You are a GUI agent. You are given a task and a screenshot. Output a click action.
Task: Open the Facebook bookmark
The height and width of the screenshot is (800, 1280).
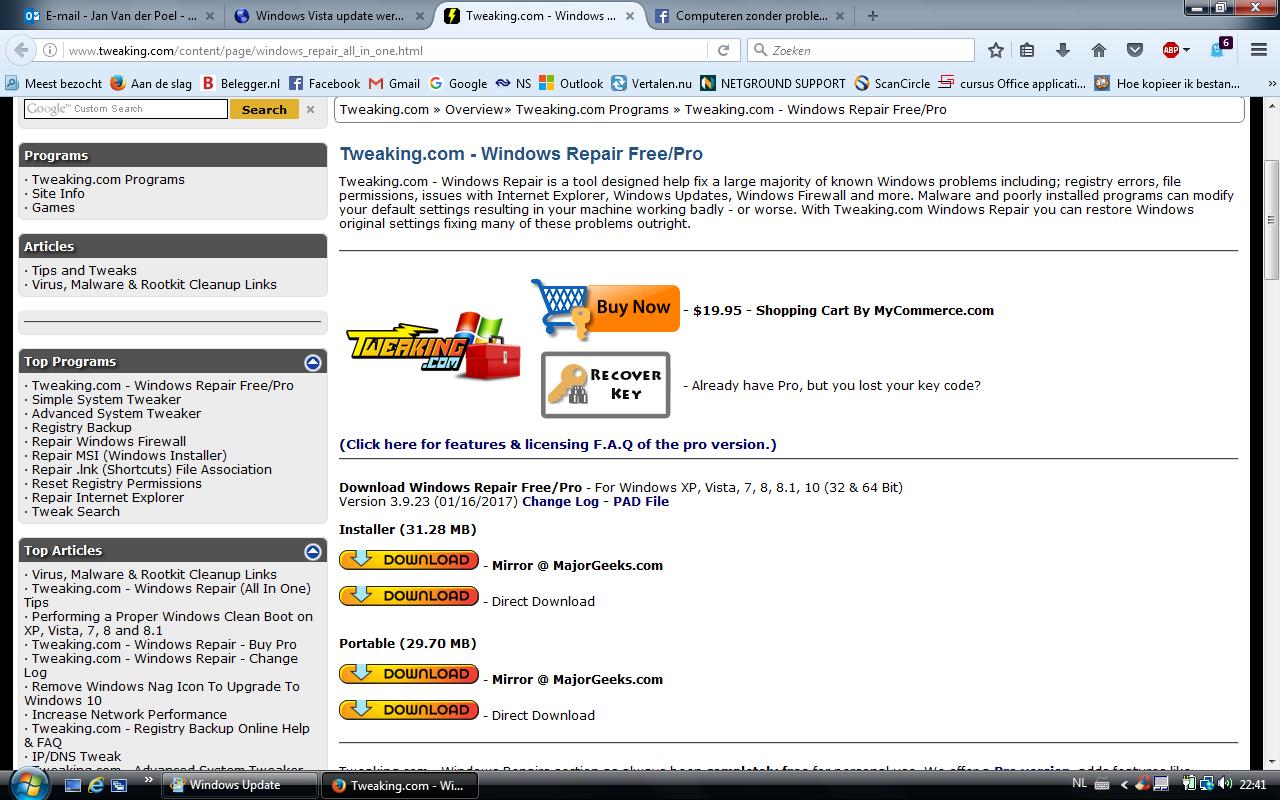click(x=324, y=83)
